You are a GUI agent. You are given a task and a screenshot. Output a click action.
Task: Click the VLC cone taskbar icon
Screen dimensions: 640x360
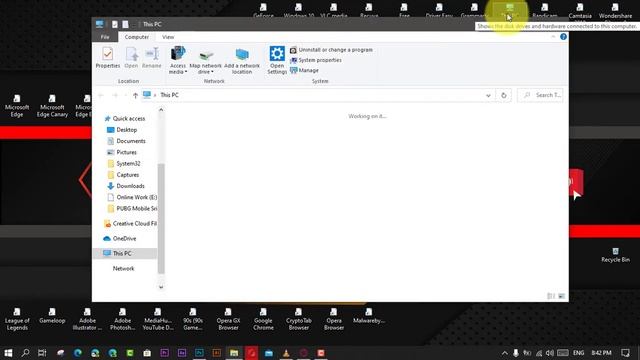286,353
